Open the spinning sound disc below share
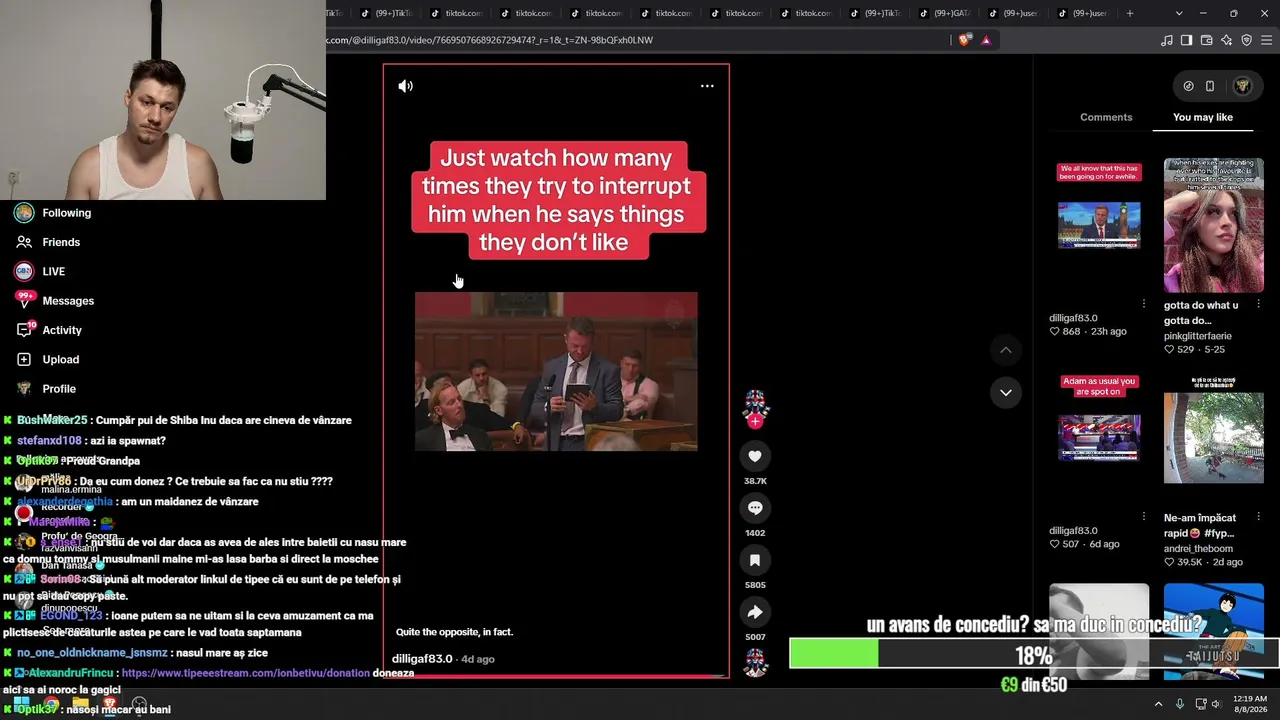This screenshot has height=720, width=1280. (755, 662)
